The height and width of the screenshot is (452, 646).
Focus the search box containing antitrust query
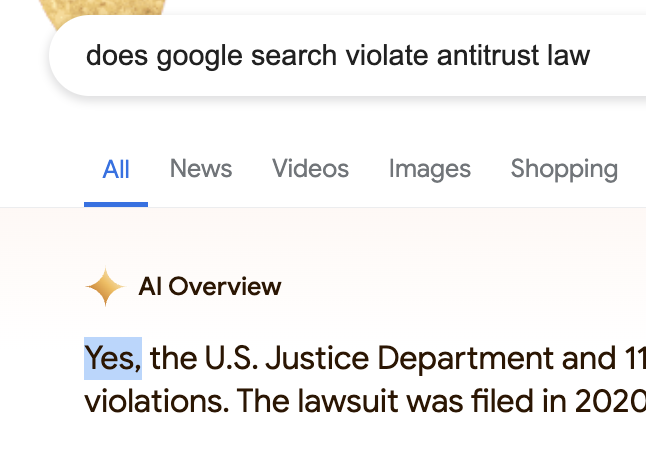(x=347, y=56)
